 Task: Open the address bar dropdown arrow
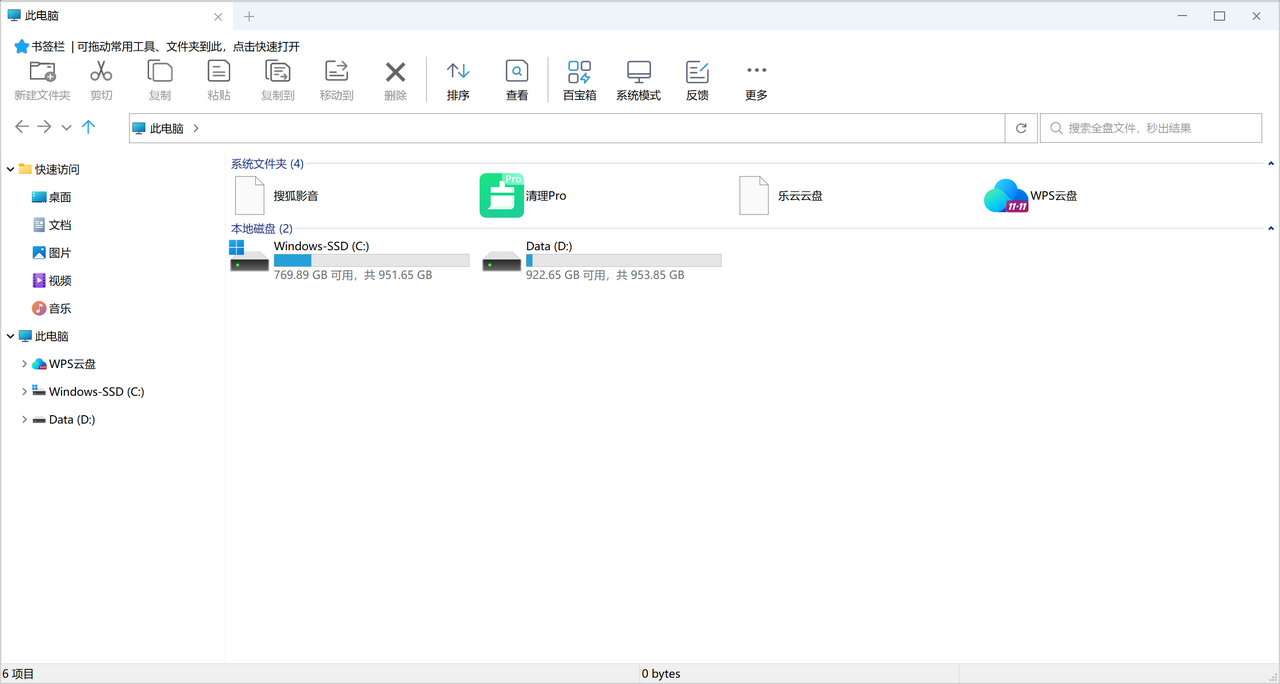66,128
